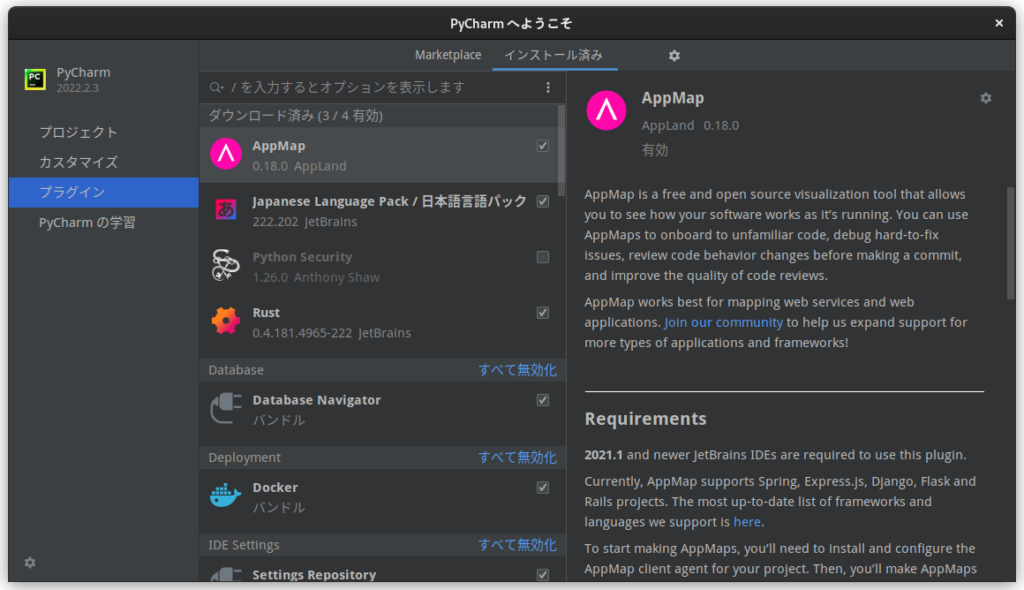Click the AppMap list icon
Image resolution: width=1024 pixels, height=590 pixels.
click(226, 154)
